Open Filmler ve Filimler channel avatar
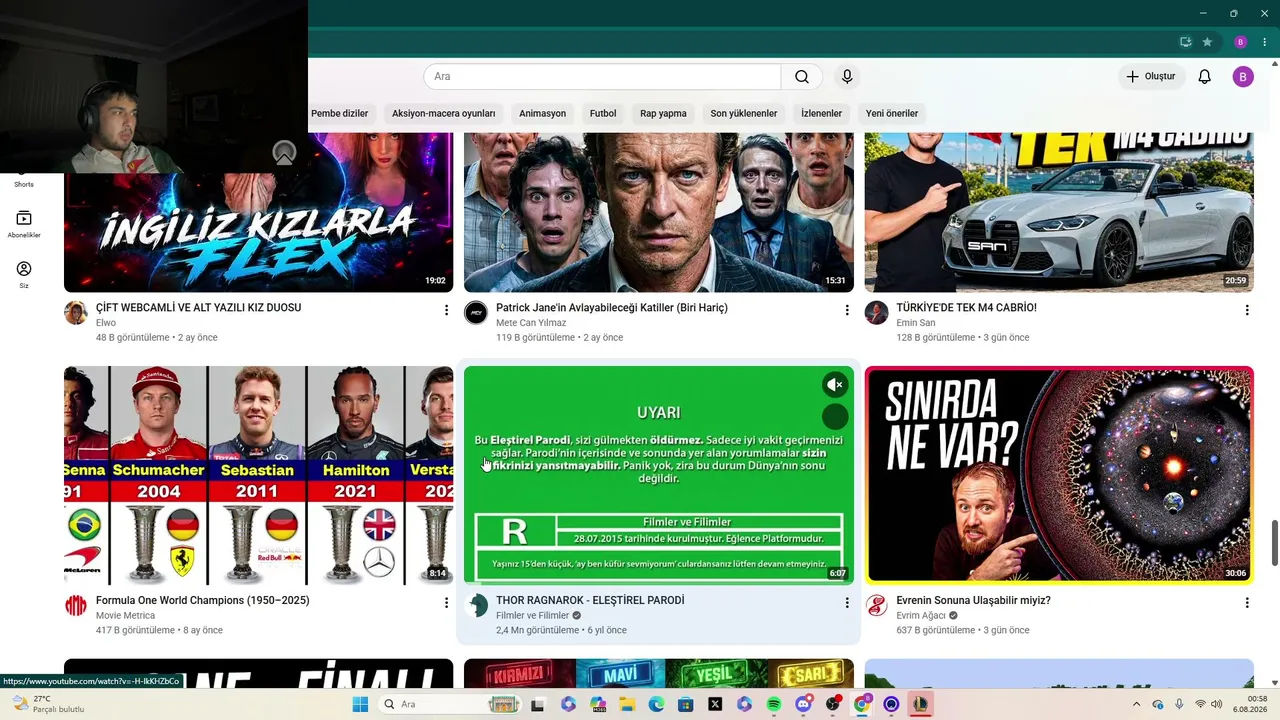Image resolution: width=1280 pixels, height=720 pixels. 476,606
